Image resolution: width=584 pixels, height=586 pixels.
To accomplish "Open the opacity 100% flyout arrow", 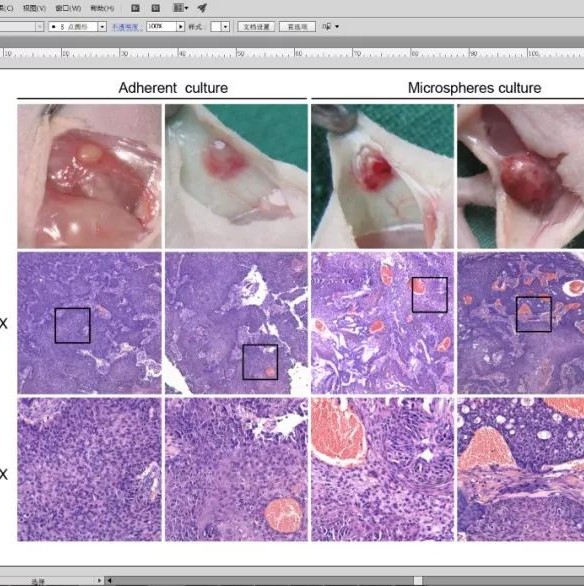I will (180, 27).
